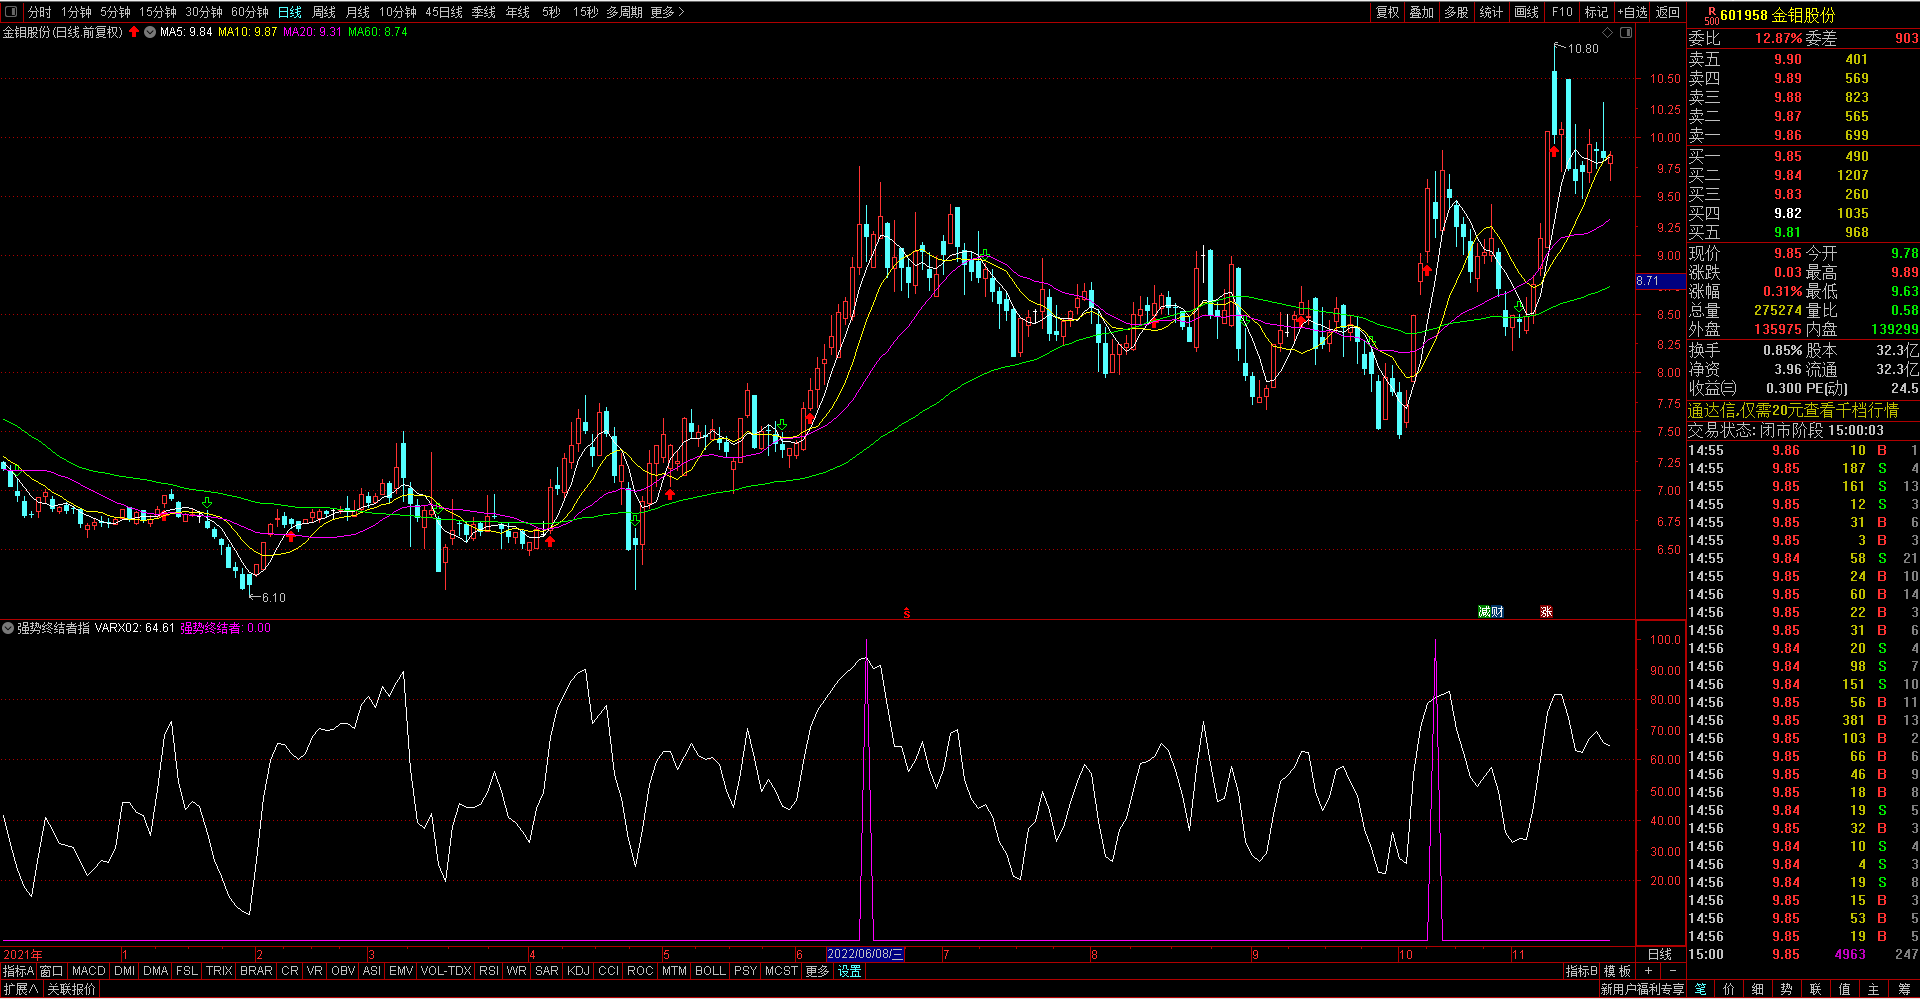
Task: Click 返回 back button
Action: click(1668, 12)
